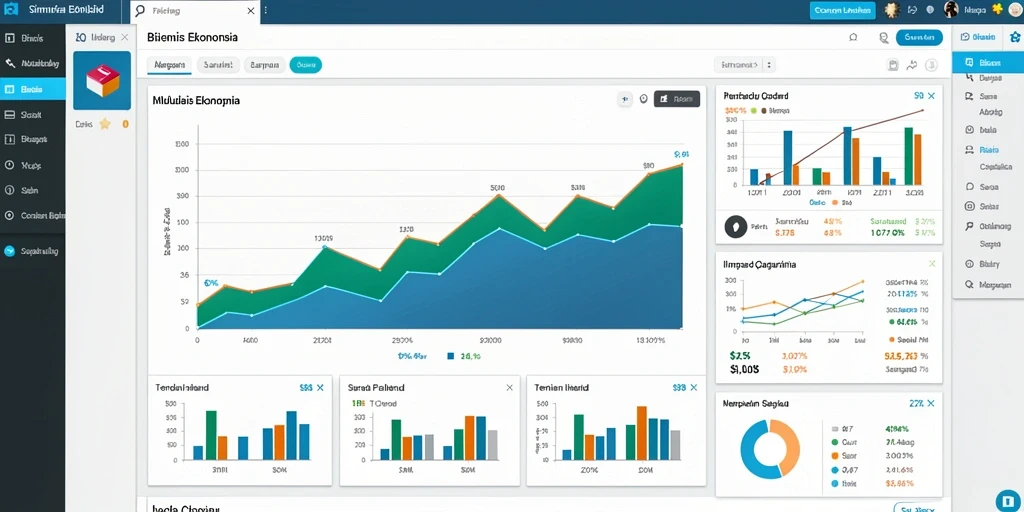Open the colorful cube thumbnail in side panel

[x=102, y=80]
